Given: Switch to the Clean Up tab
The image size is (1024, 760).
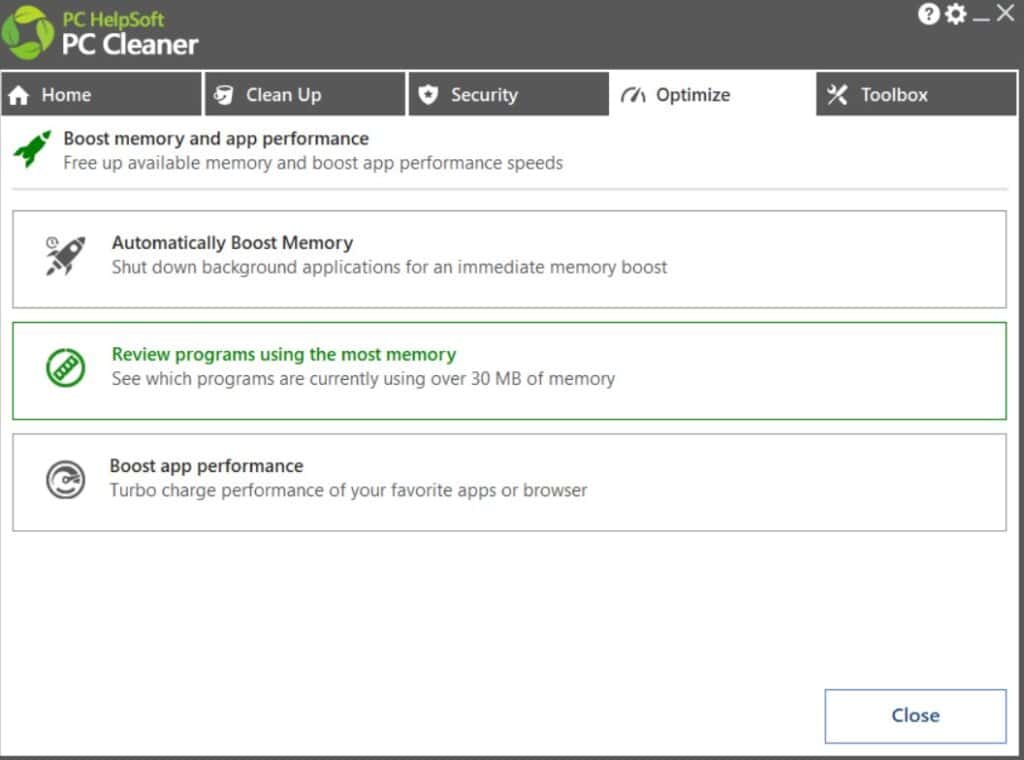Looking at the screenshot, I should point(305,94).
